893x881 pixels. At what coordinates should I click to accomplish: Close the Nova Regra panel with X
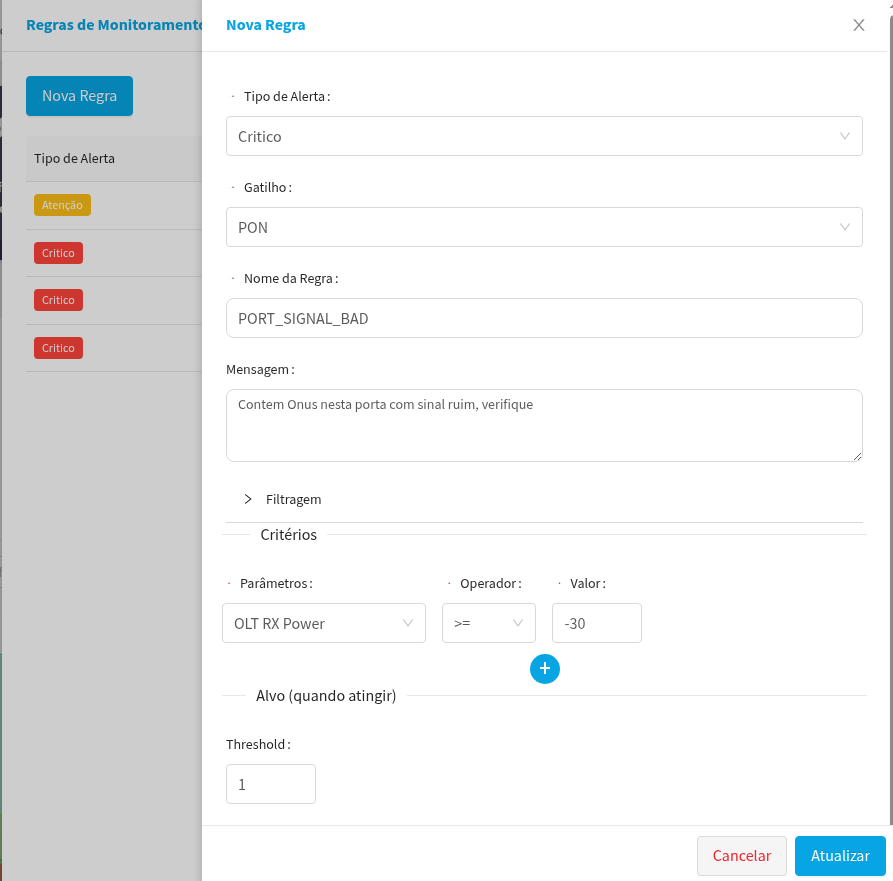[x=858, y=25]
